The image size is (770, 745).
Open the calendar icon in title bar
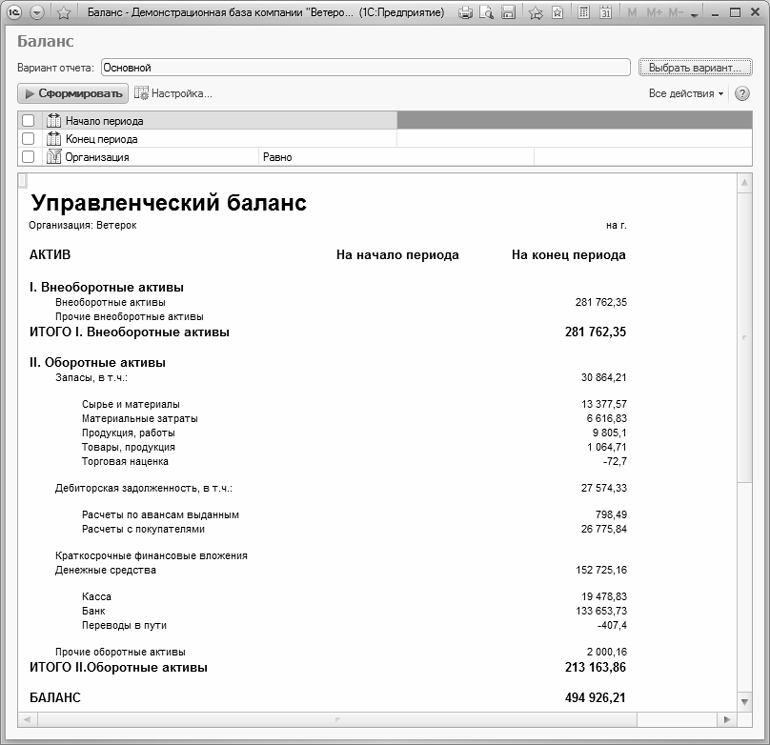click(x=605, y=13)
